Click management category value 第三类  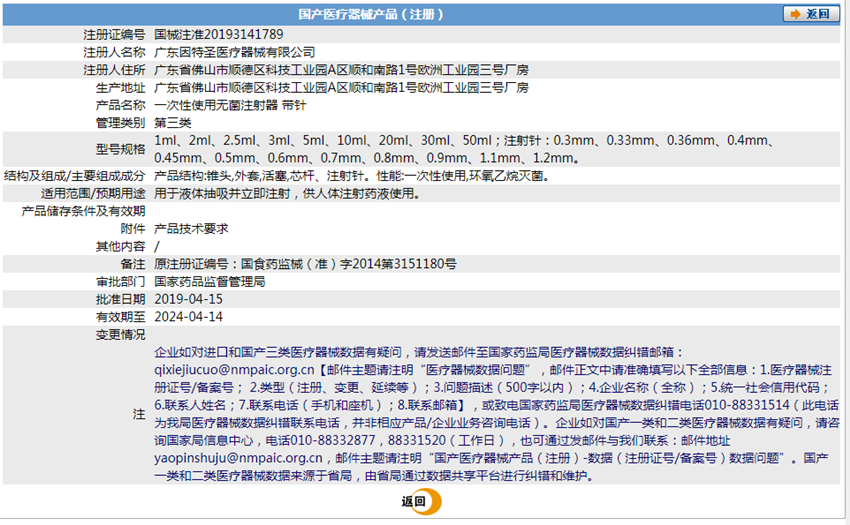tap(173, 123)
